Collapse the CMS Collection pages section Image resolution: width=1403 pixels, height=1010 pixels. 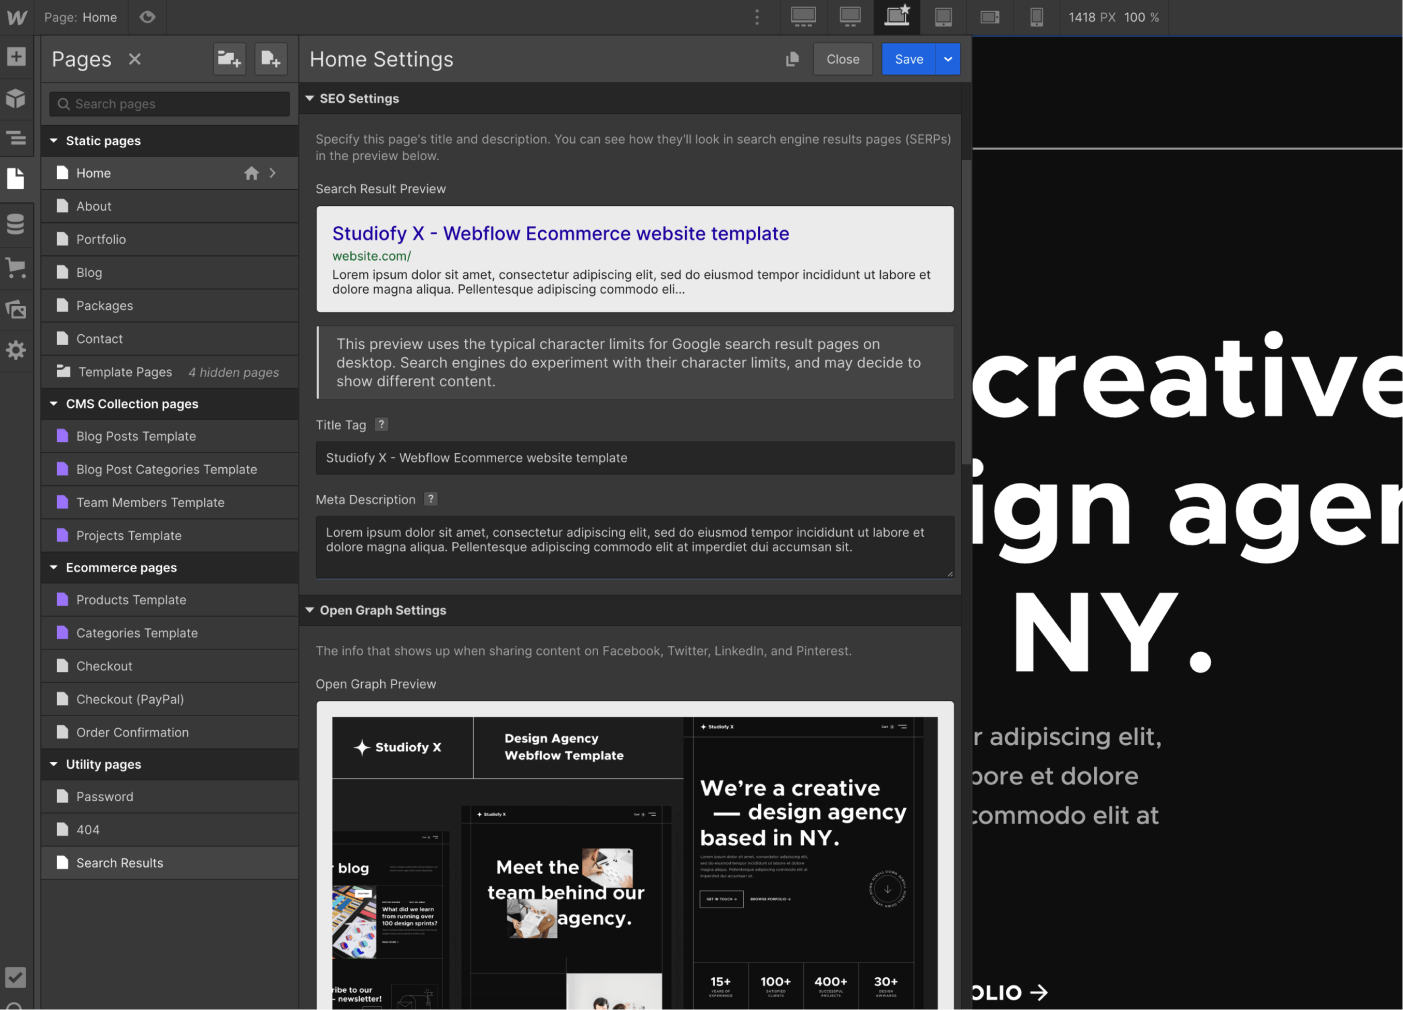coord(54,404)
